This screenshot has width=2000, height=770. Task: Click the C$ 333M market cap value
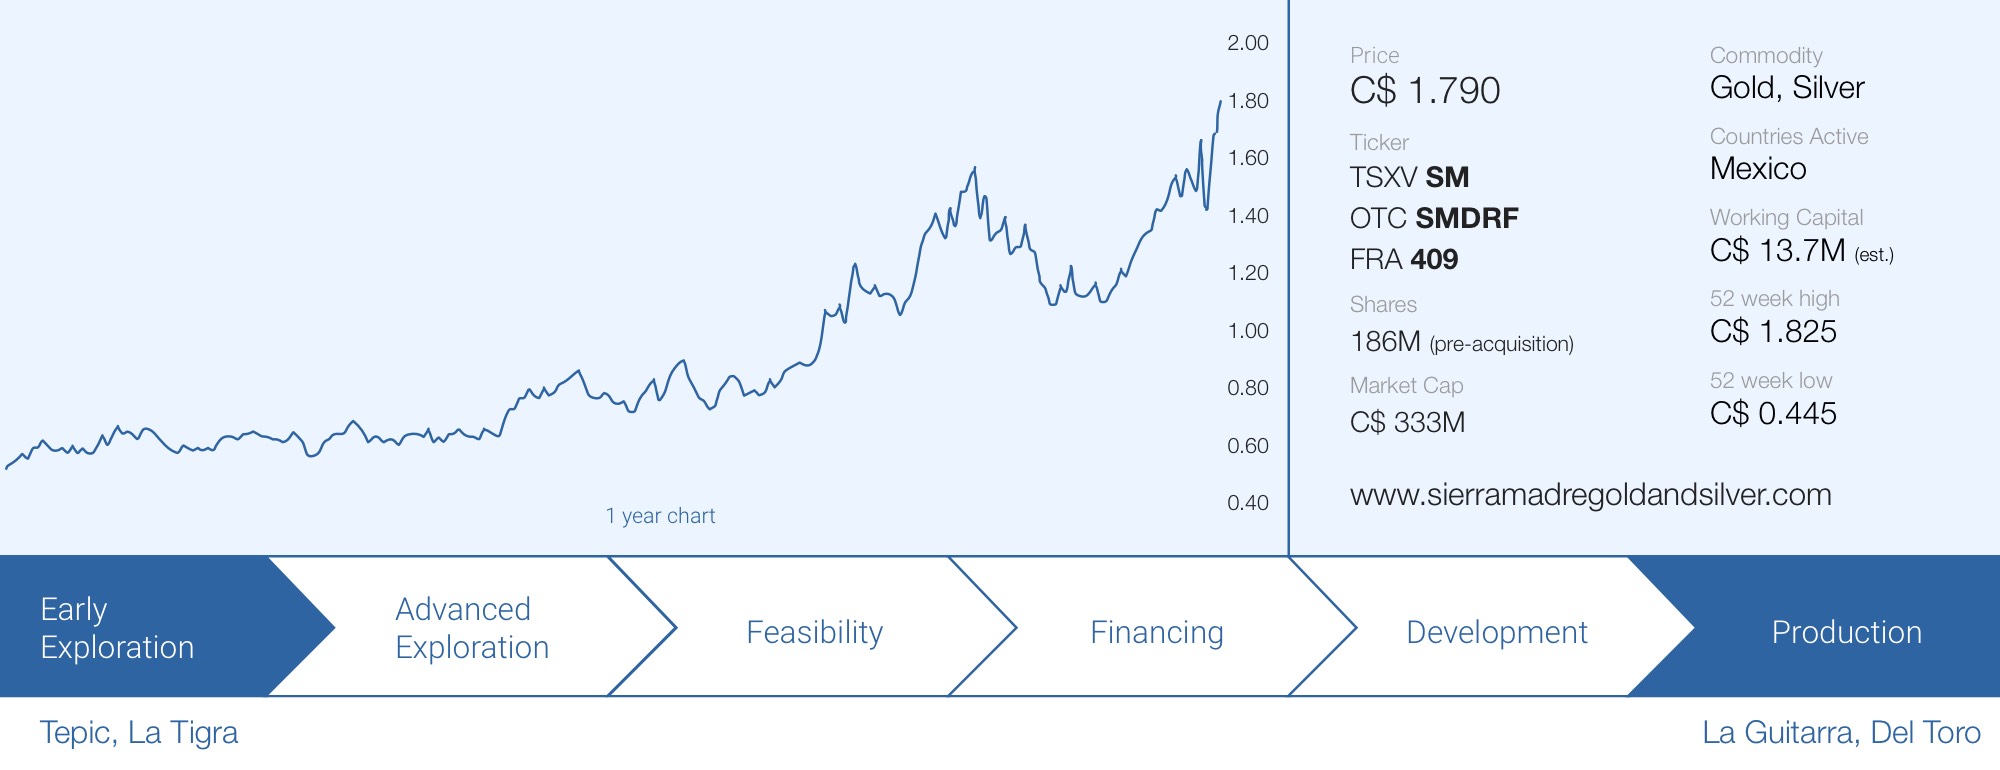(x=1407, y=423)
